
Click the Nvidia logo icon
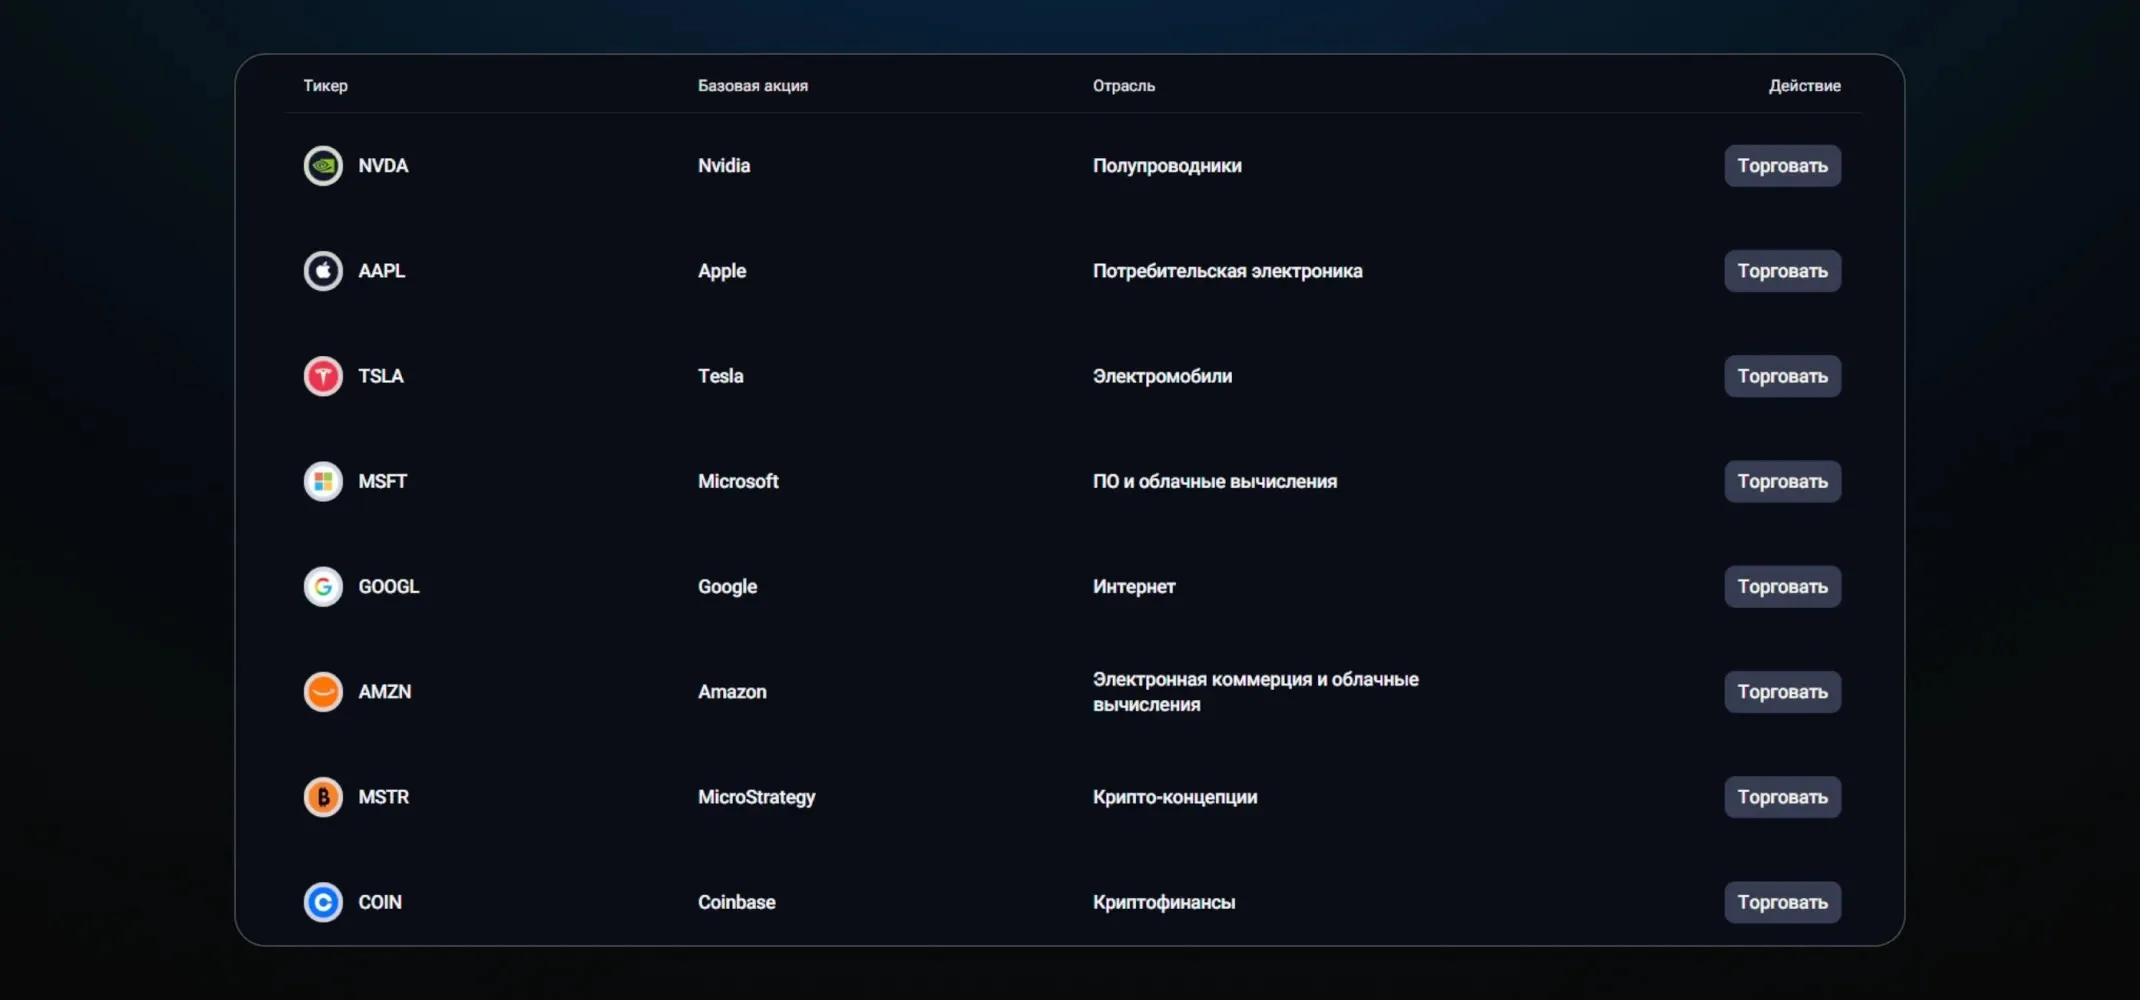(323, 166)
